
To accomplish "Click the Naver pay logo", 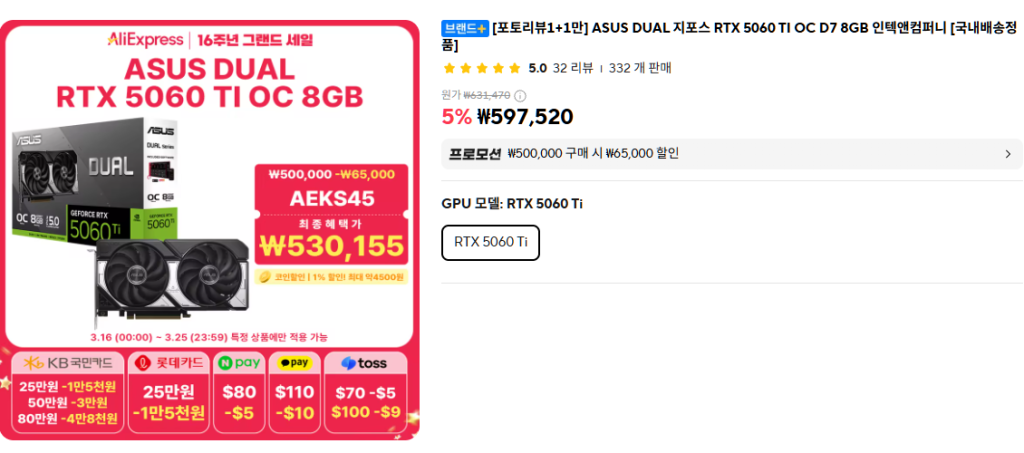I will [239, 362].
